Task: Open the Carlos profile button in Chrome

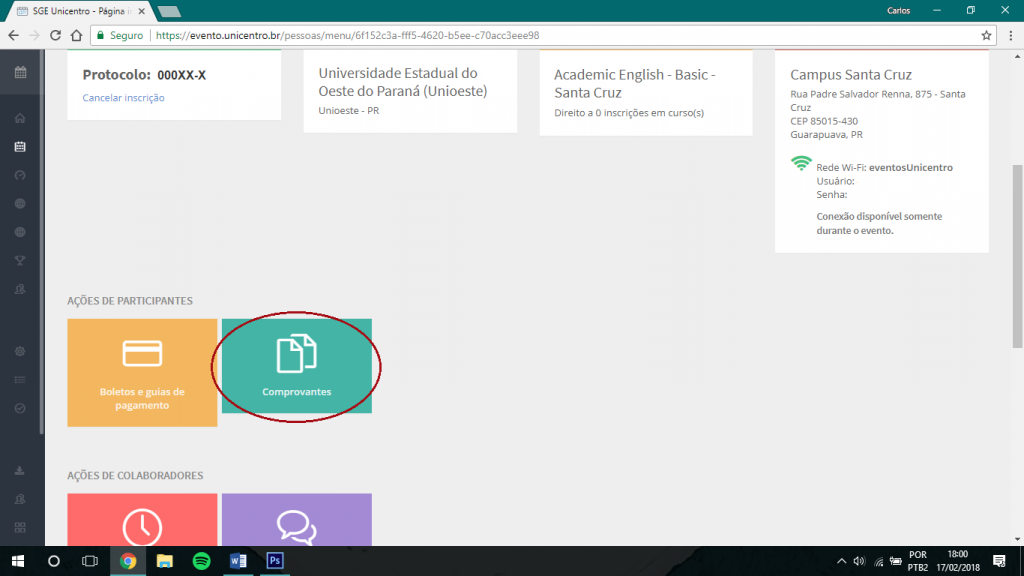Action: click(900, 10)
